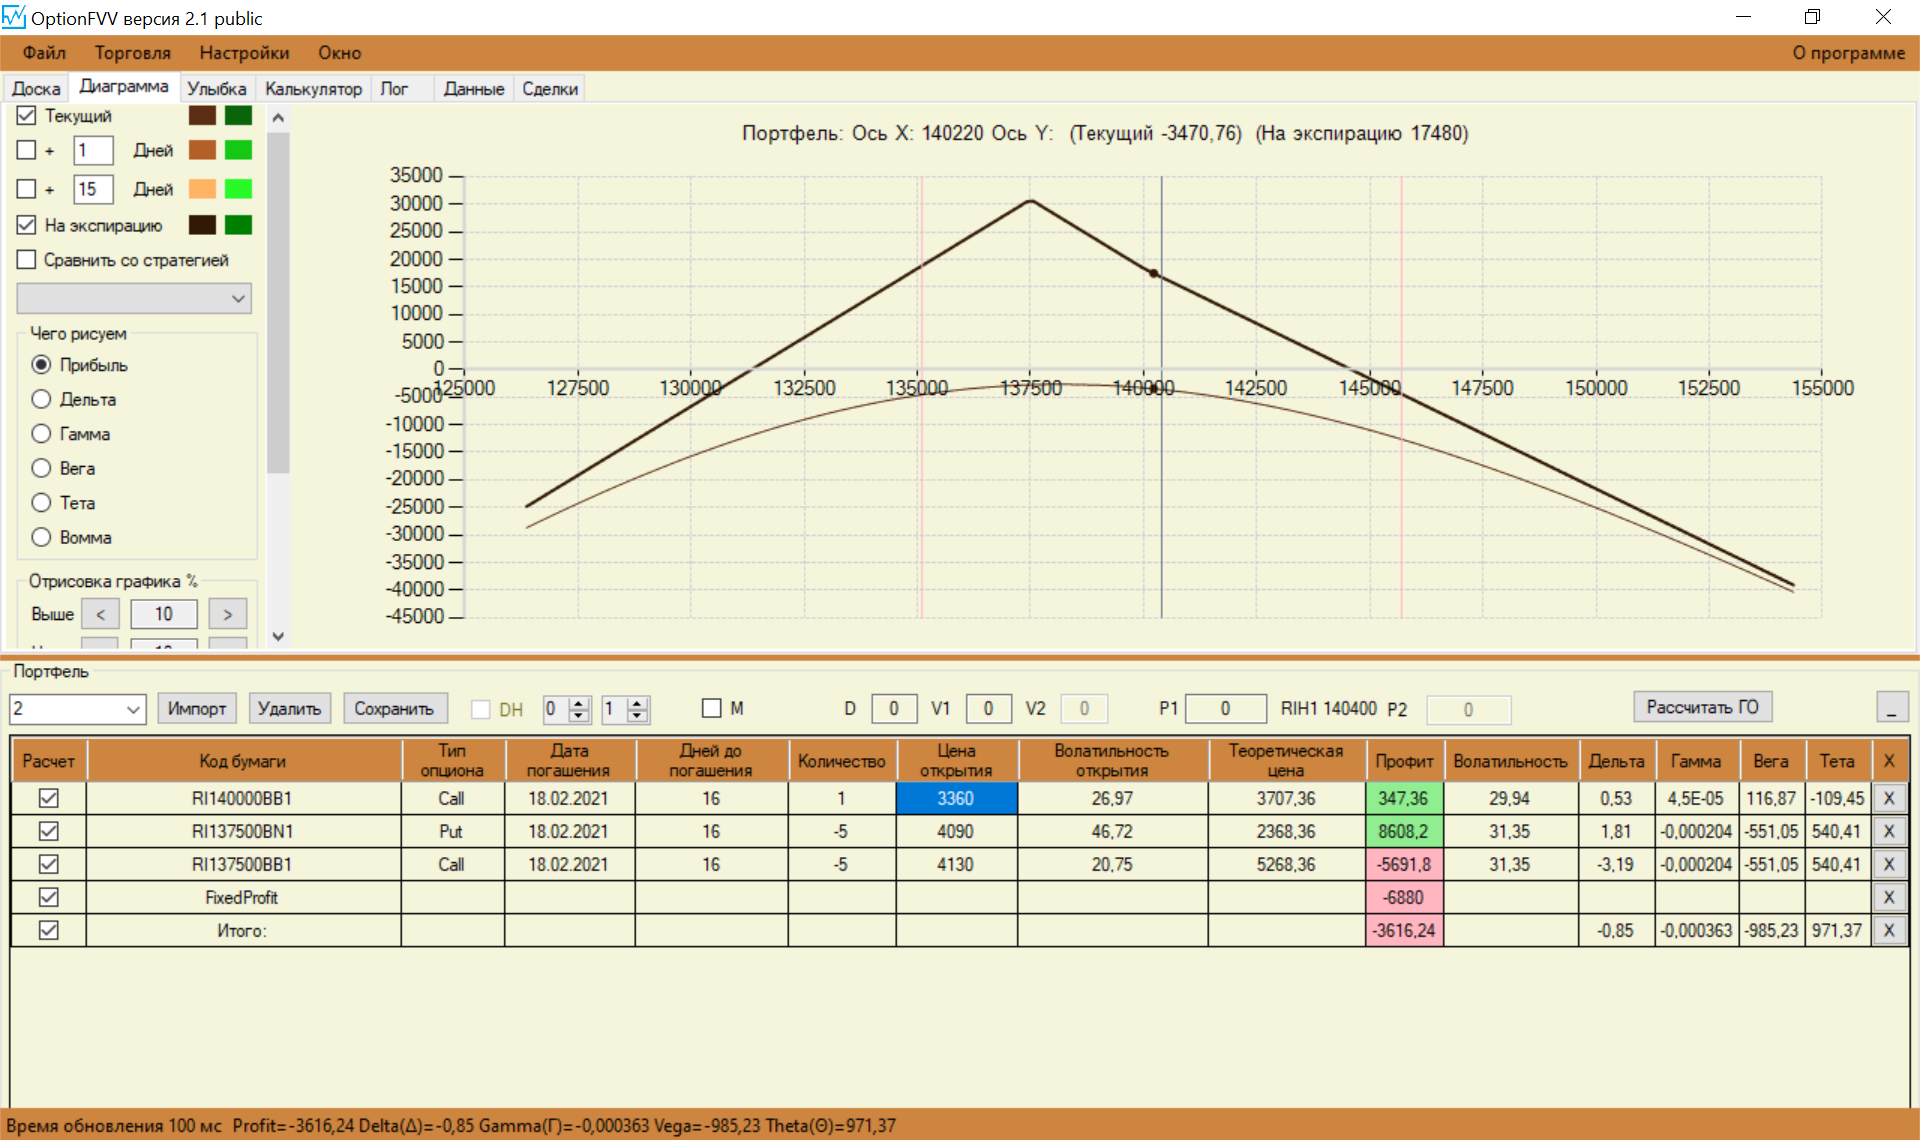Increment the DH first spinner value
The image size is (1920, 1140).
(x=579, y=703)
